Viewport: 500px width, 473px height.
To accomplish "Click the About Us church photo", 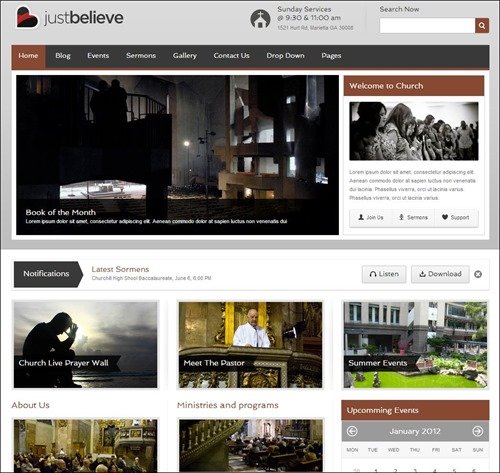I will pyautogui.click(x=85, y=446).
